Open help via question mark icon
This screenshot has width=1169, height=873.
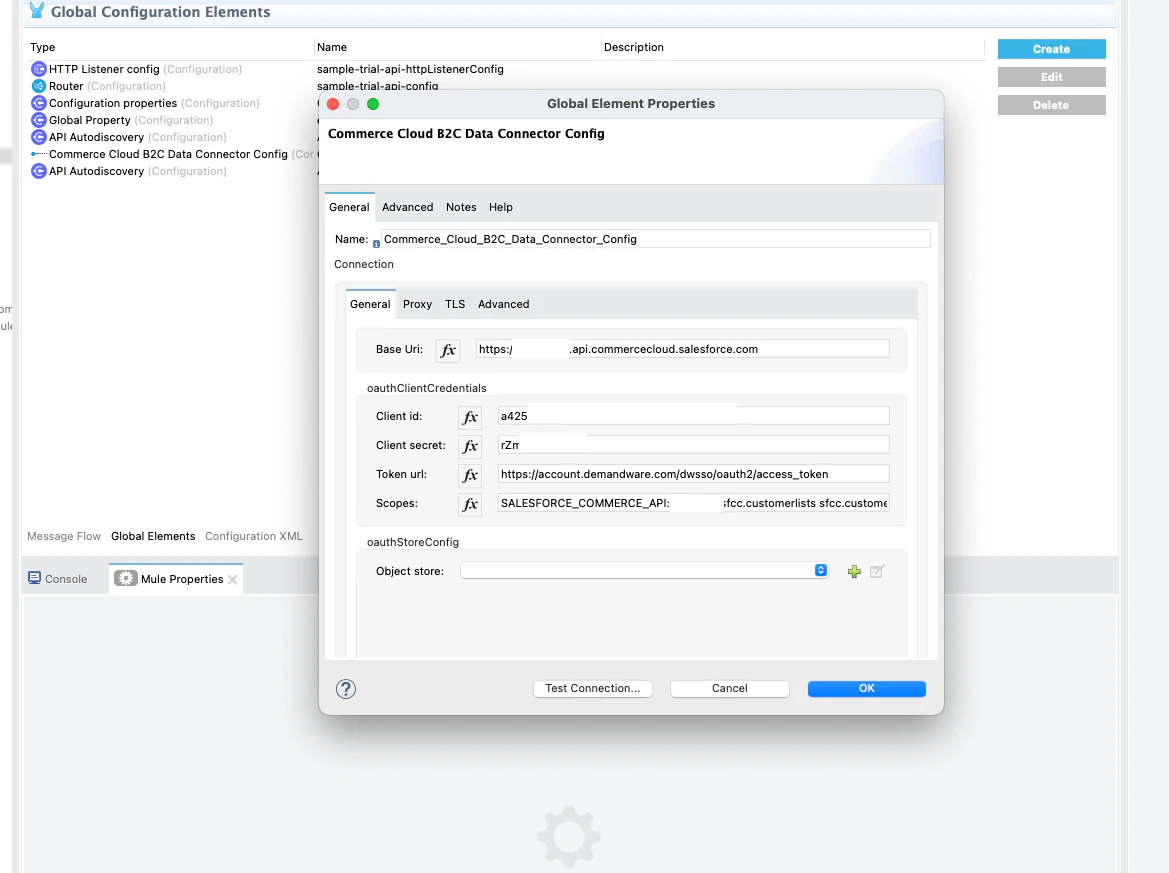click(346, 689)
